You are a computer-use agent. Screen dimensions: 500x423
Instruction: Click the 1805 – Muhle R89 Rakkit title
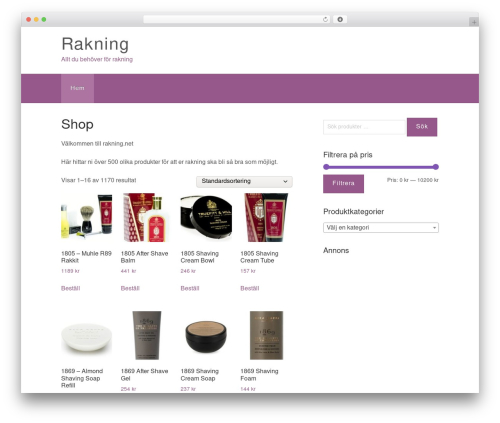click(x=86, y=257)
